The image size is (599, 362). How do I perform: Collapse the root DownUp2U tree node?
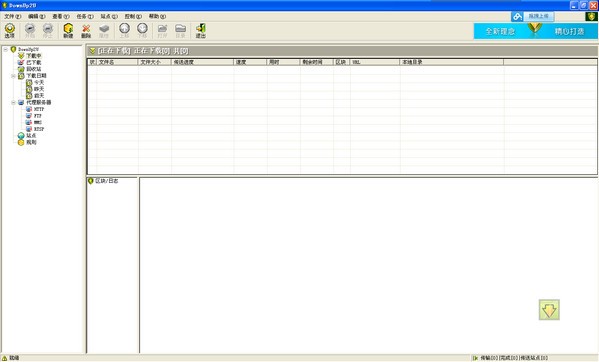[x=6, y=49]
